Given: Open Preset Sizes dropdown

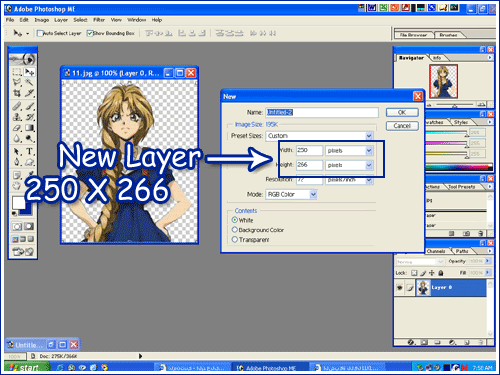Looking at the screenshot, I should pyautogui.click(x=369, y=136).
